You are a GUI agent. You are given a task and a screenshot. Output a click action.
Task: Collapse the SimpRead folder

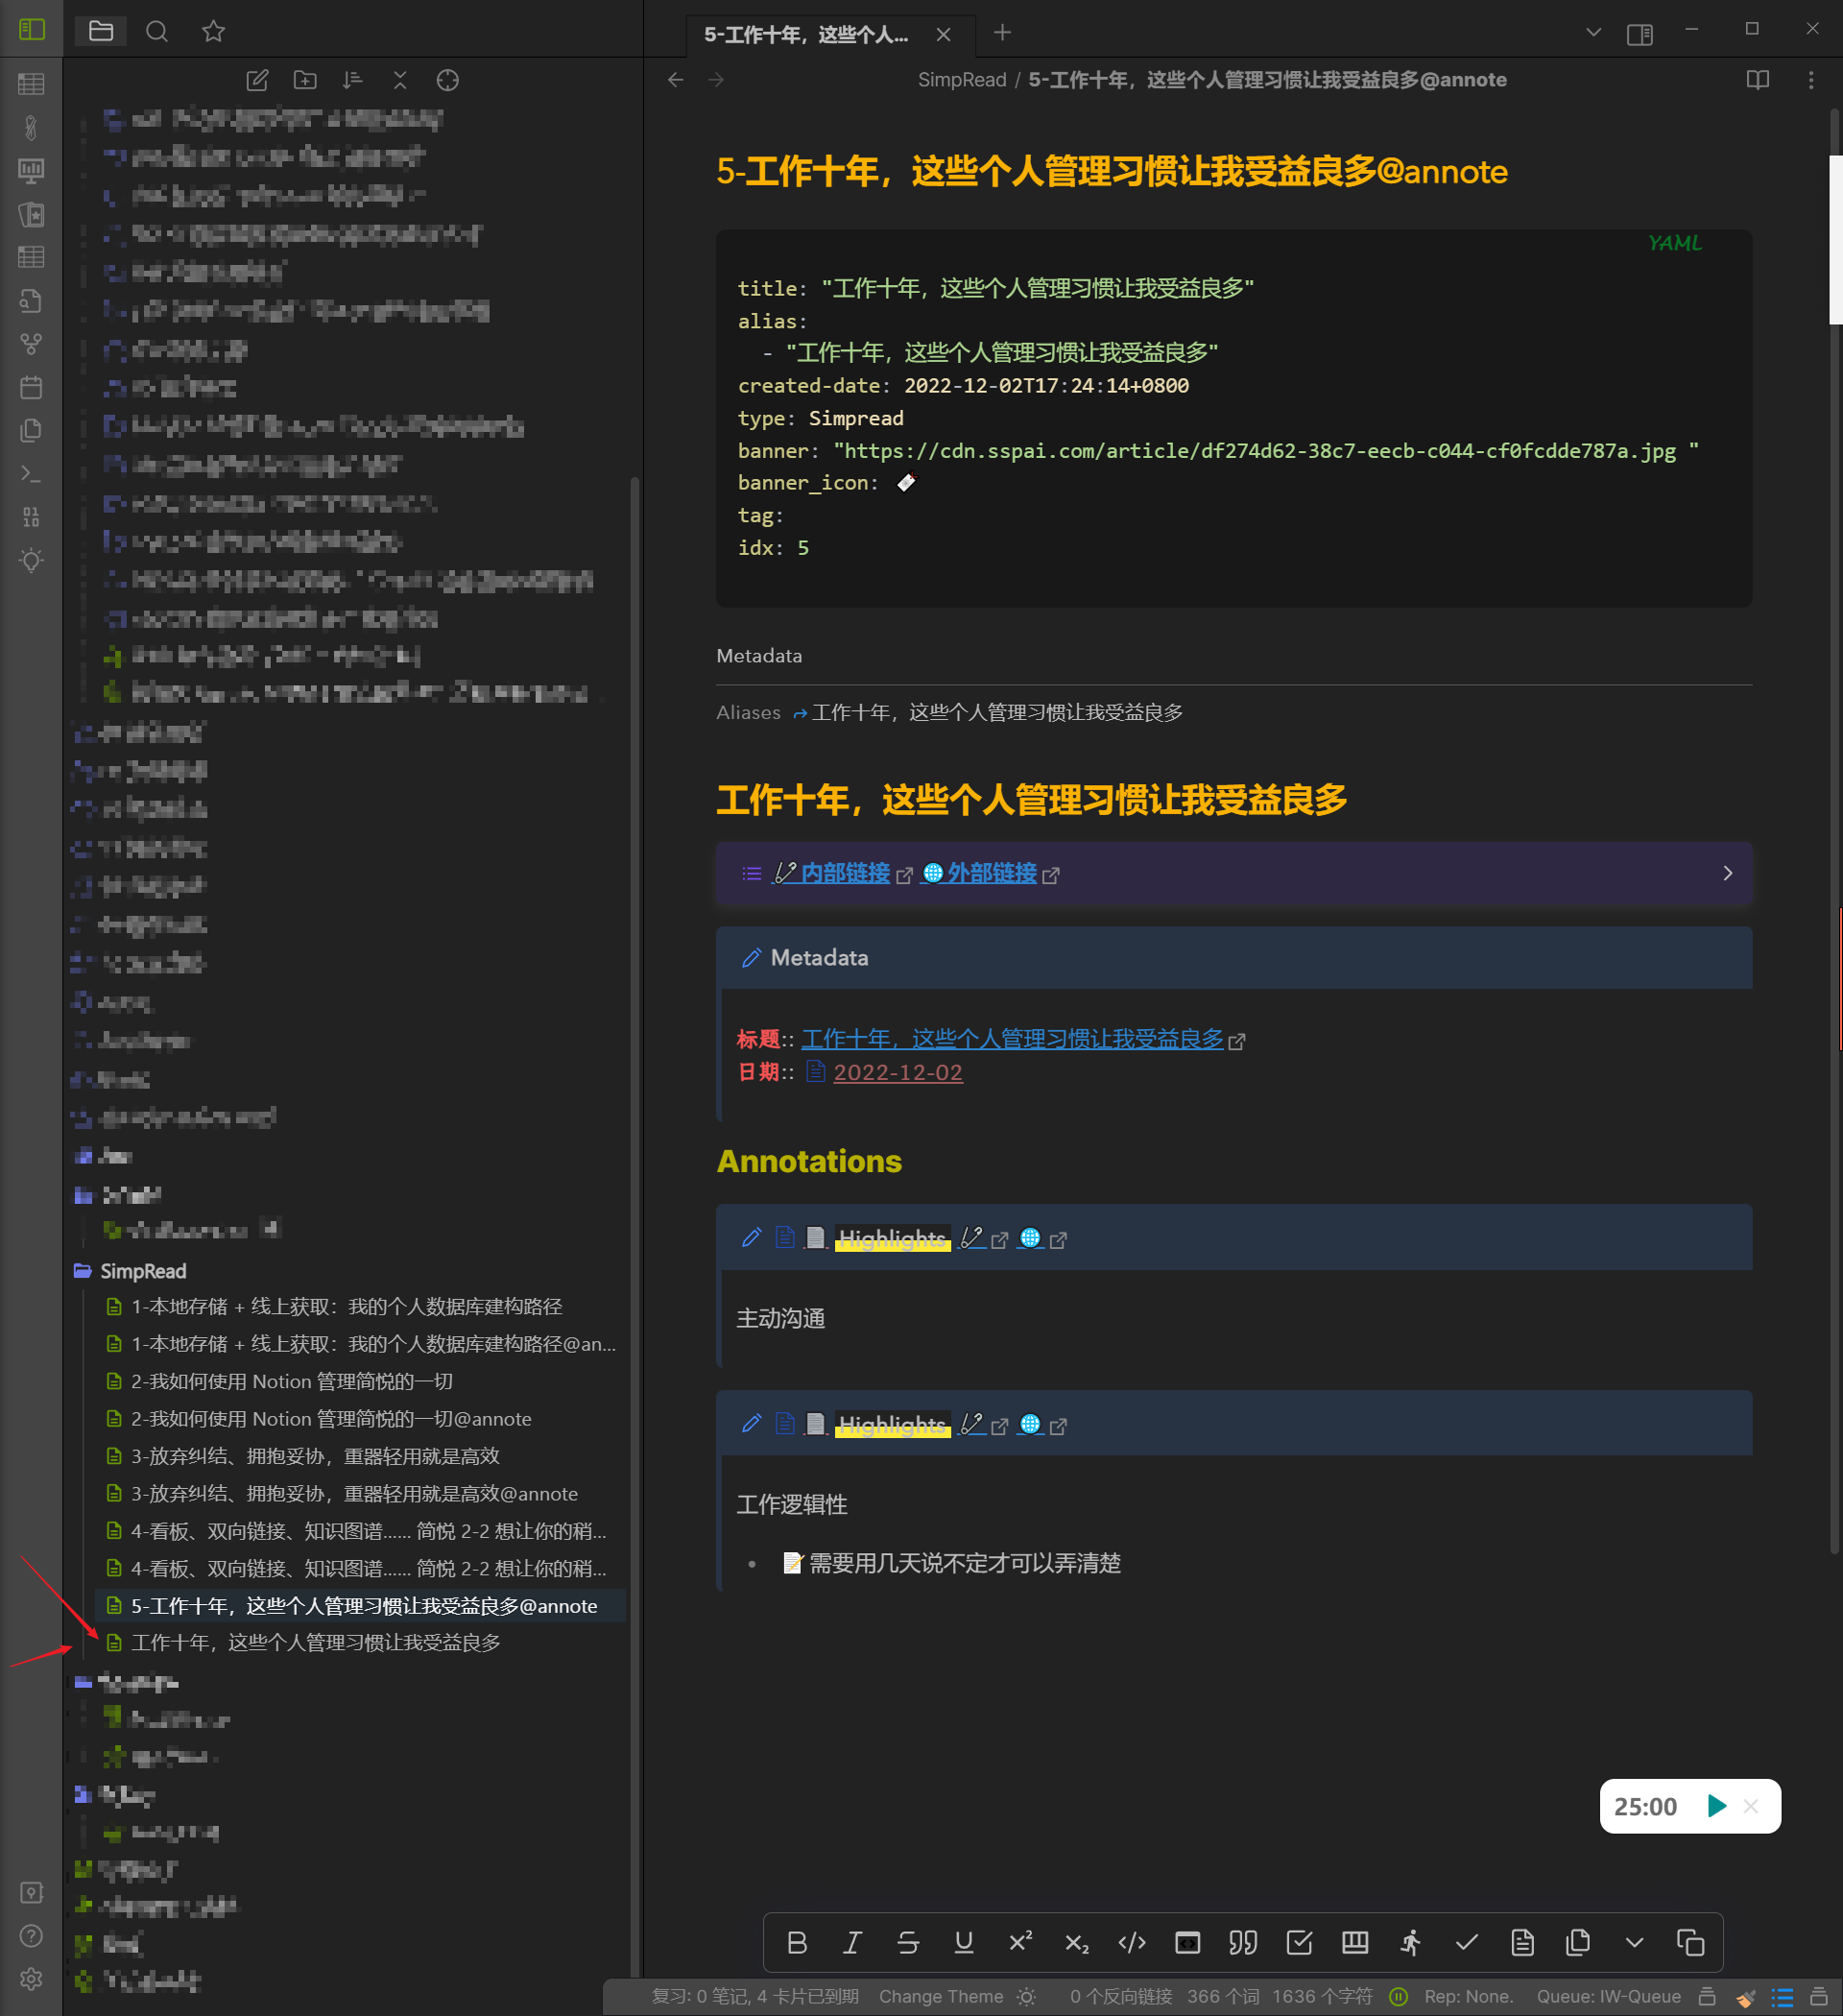coord(143,1271)
